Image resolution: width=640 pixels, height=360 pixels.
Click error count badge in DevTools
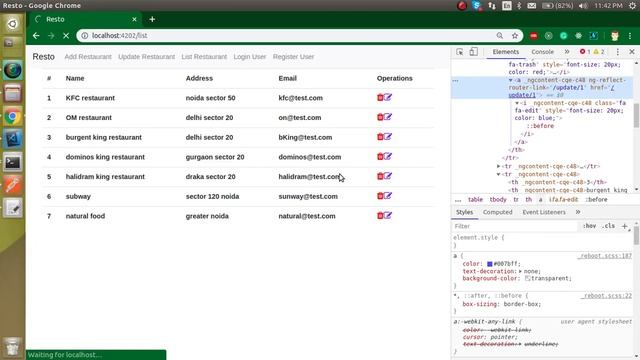585,52
